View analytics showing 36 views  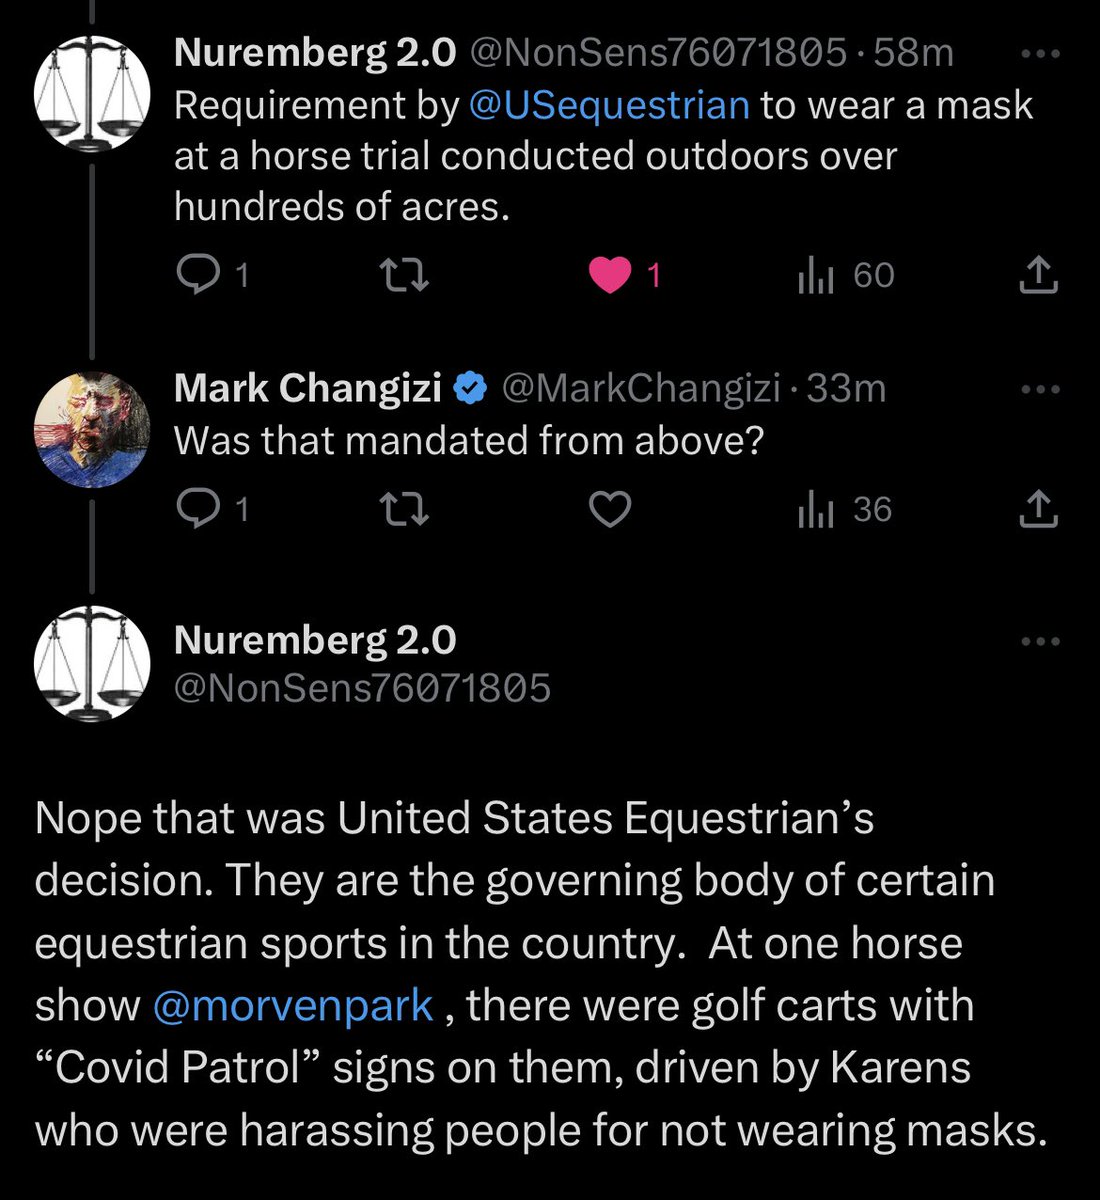[817, 510]
